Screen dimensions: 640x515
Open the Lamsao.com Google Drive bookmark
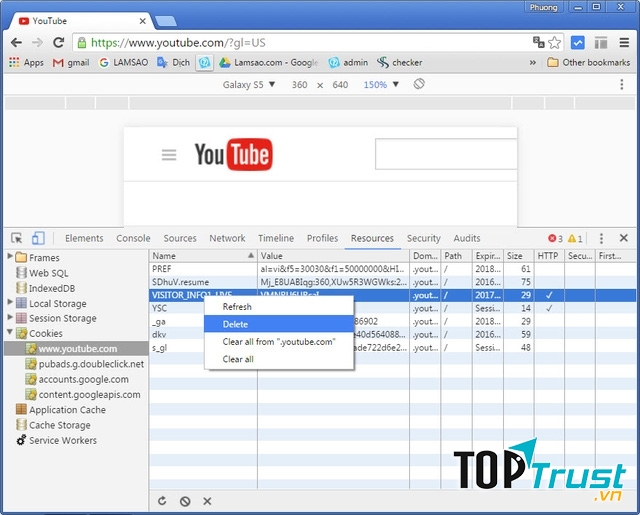point(269,62)
